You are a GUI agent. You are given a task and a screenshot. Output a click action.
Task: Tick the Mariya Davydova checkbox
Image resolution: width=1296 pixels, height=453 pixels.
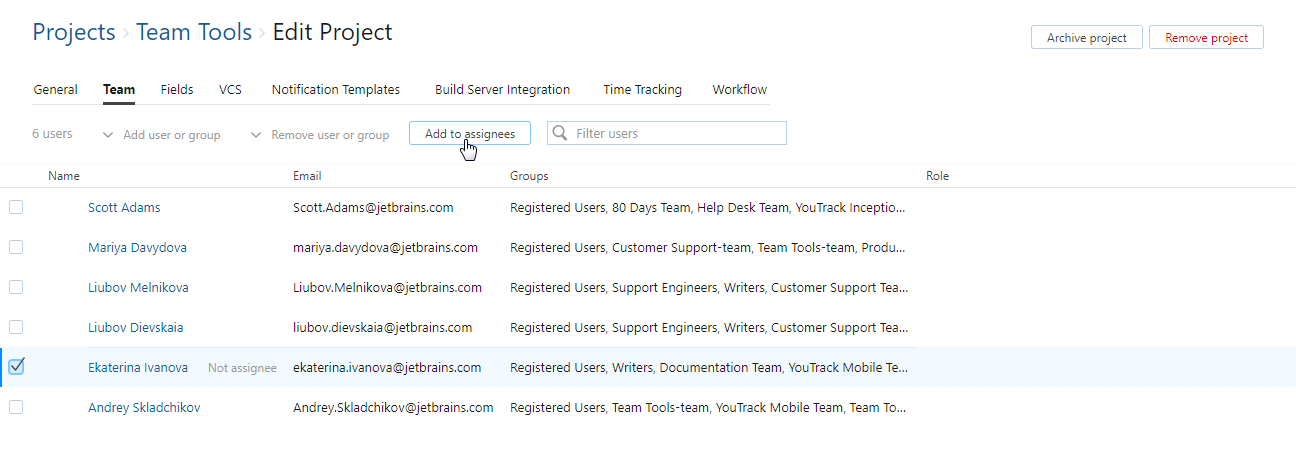[16, 247]
